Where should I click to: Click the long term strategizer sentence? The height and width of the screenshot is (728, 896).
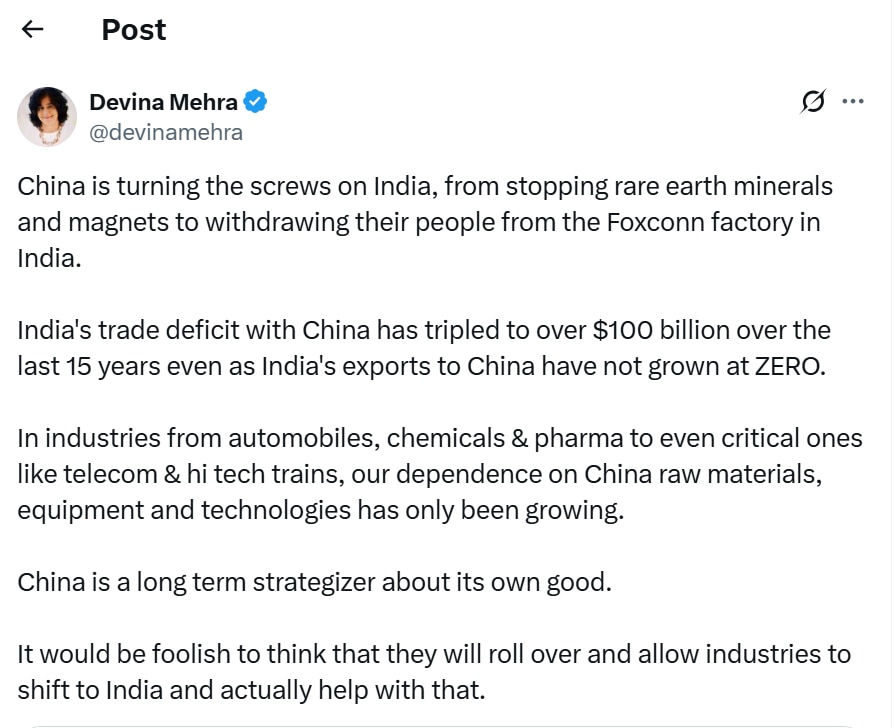(x=314, y=582)
